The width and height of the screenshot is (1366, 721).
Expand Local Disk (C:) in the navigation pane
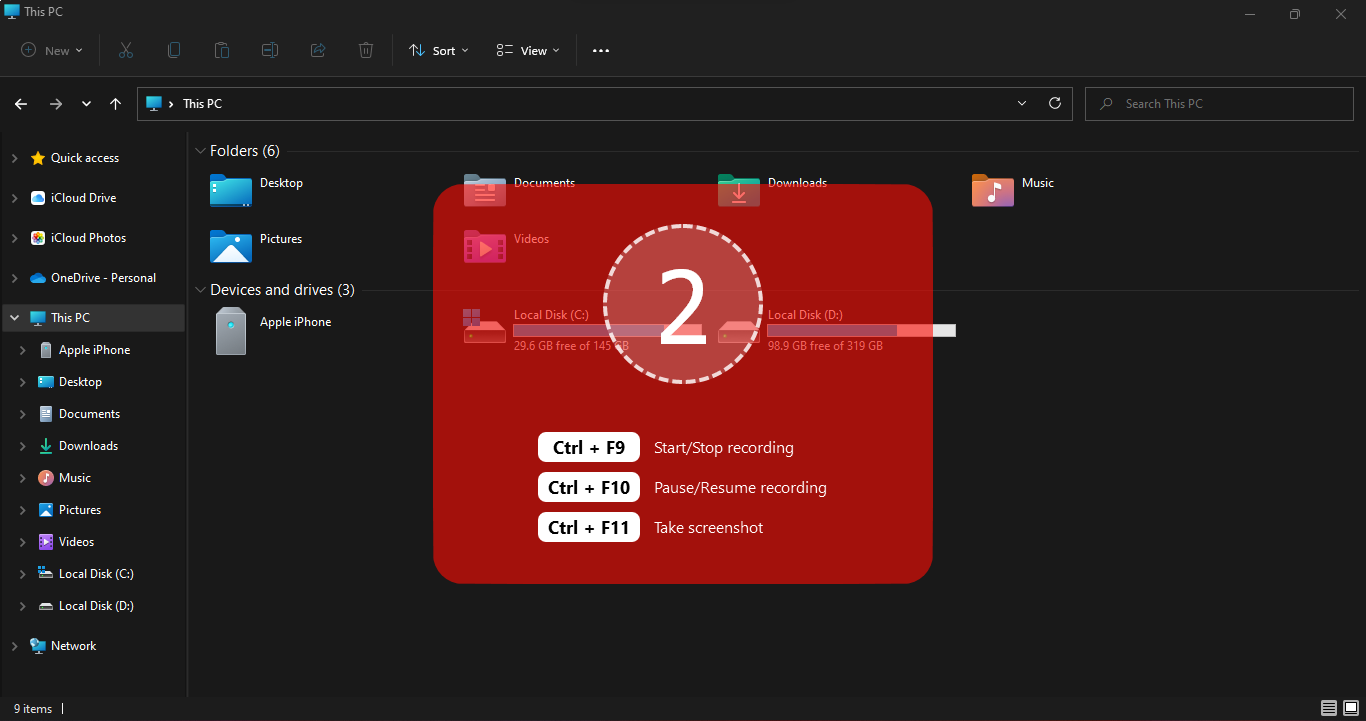23,574
